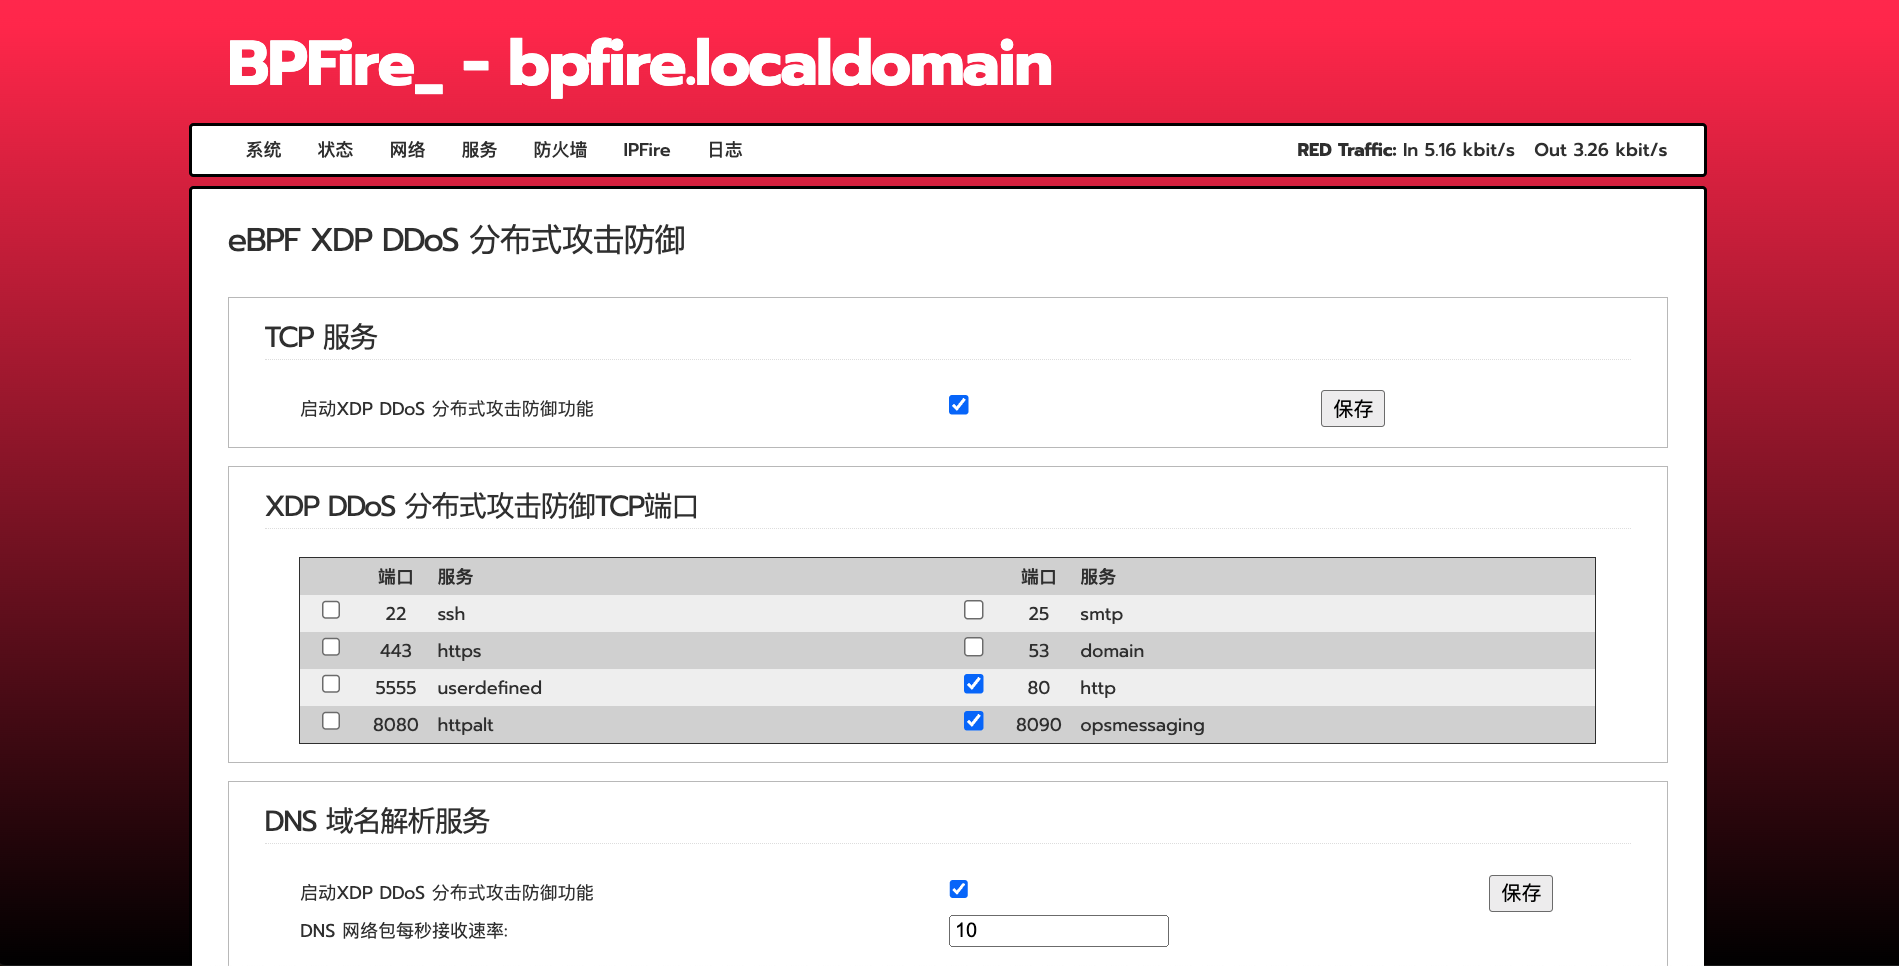This screenshot has width=1899, height=966.
Task: Click 保存 button in TCP 服务 section
Action: click(1352, 408)
